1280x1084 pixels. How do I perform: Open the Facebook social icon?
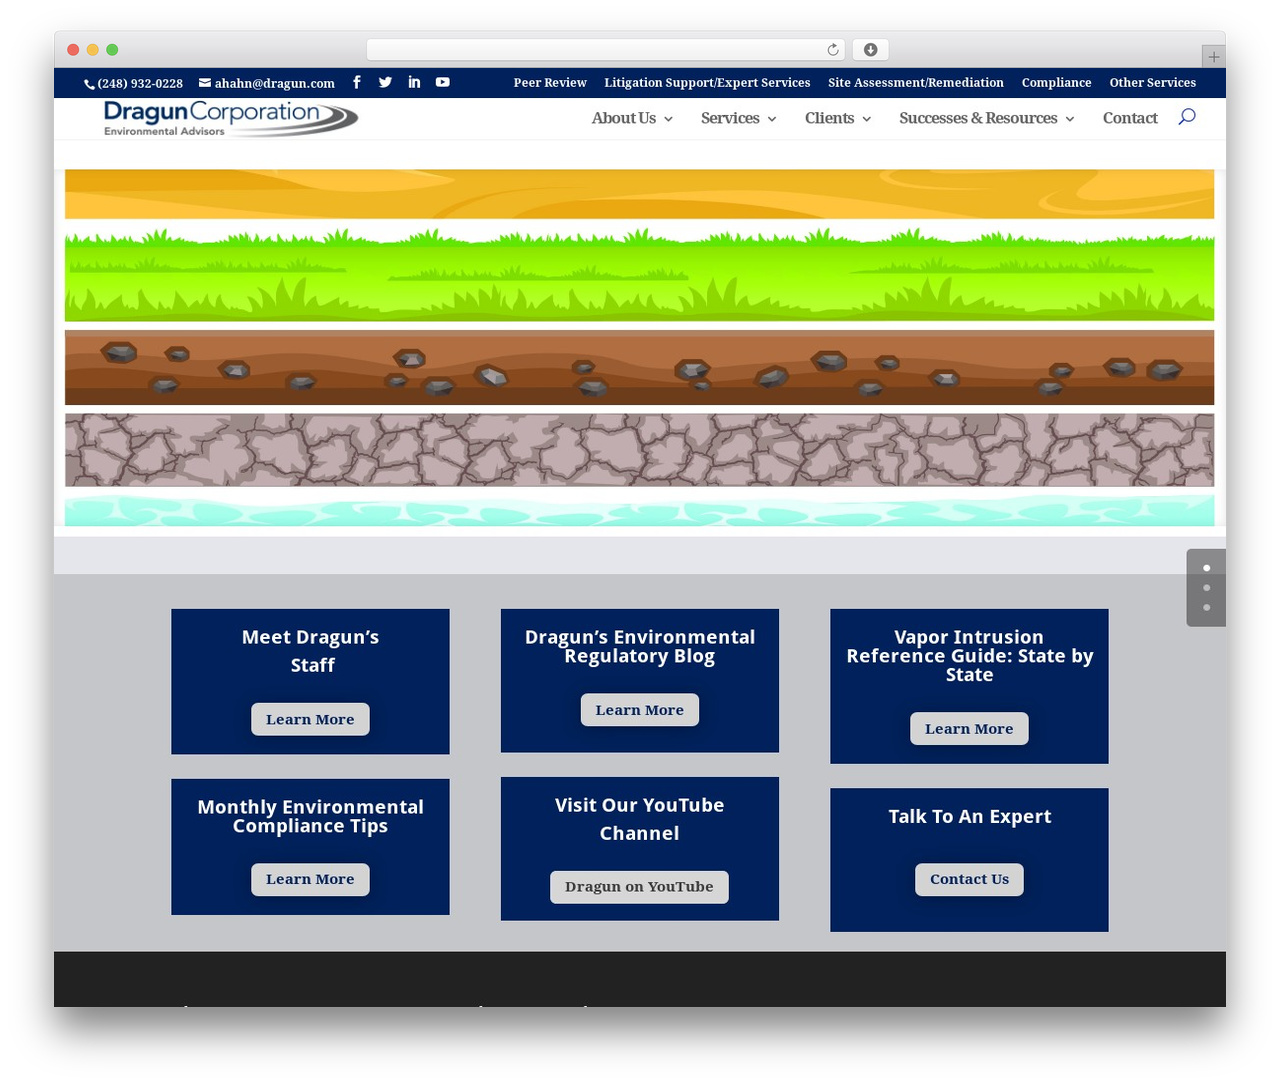pyautogui.click(x=357, y=82)
